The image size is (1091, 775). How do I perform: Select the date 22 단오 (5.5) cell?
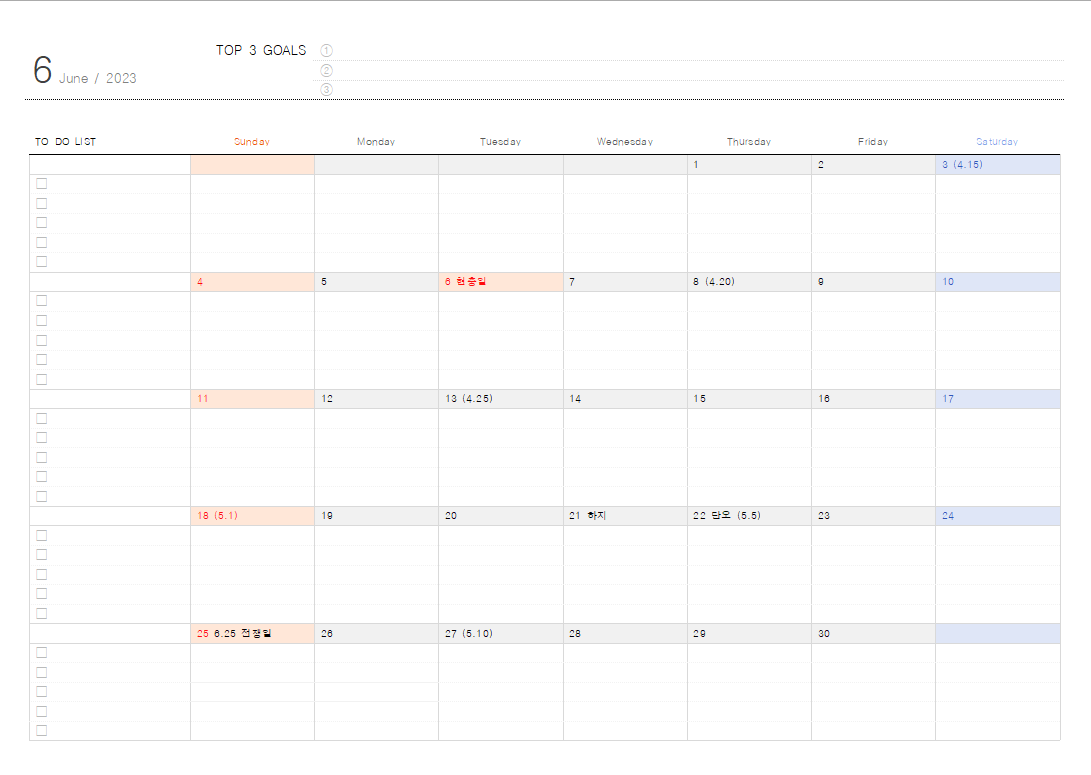749,516
